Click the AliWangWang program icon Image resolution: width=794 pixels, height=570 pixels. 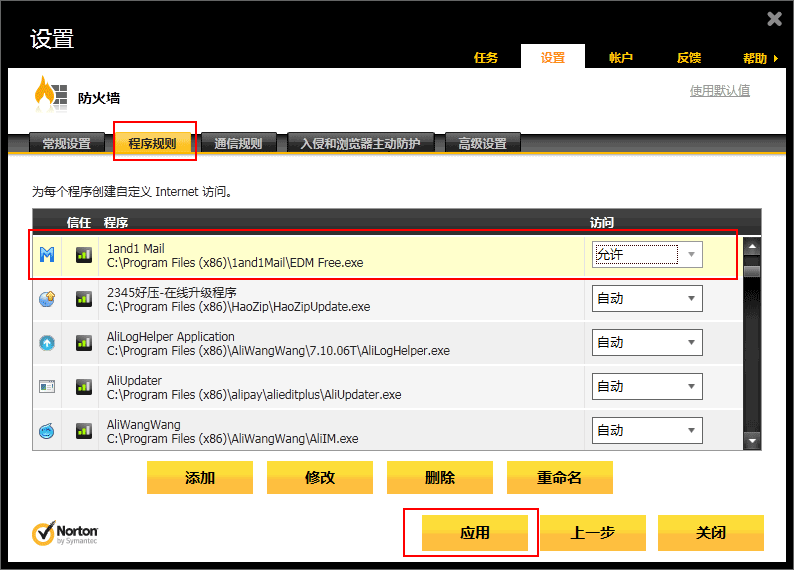(47, 431)
